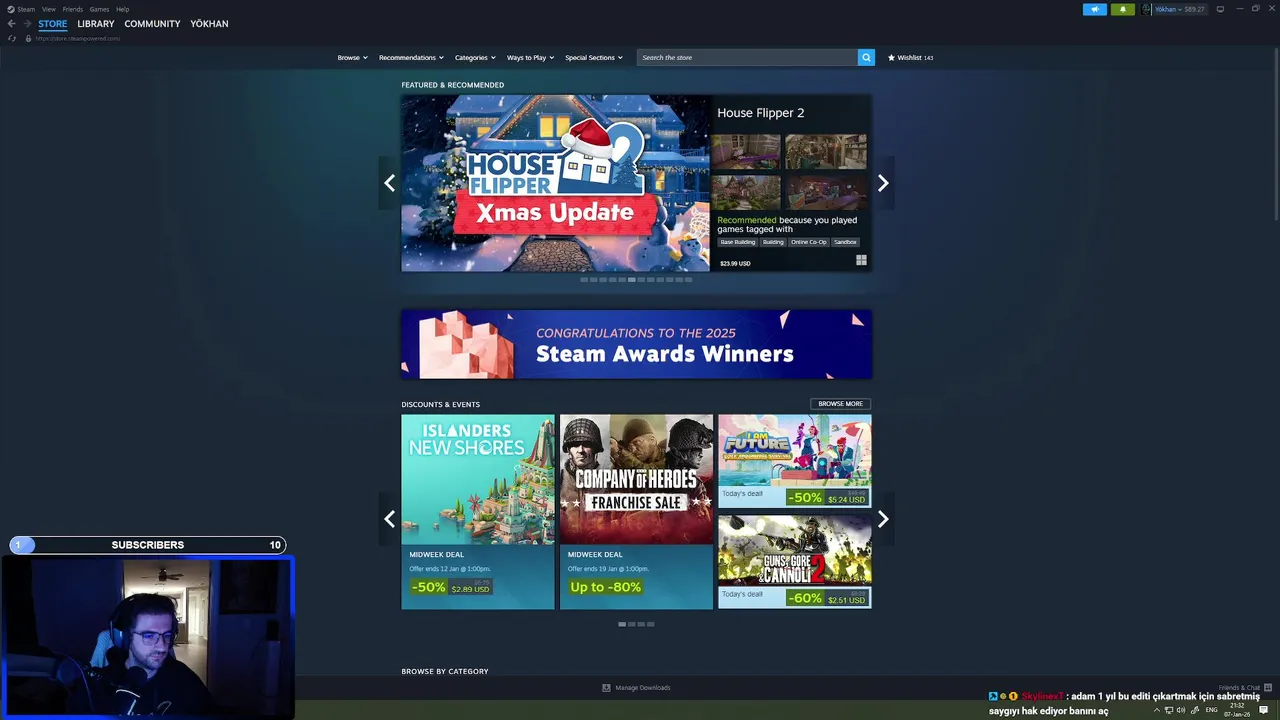Expand the Browse dropdown
The image size is (1280, 720).
pos(352,58)
